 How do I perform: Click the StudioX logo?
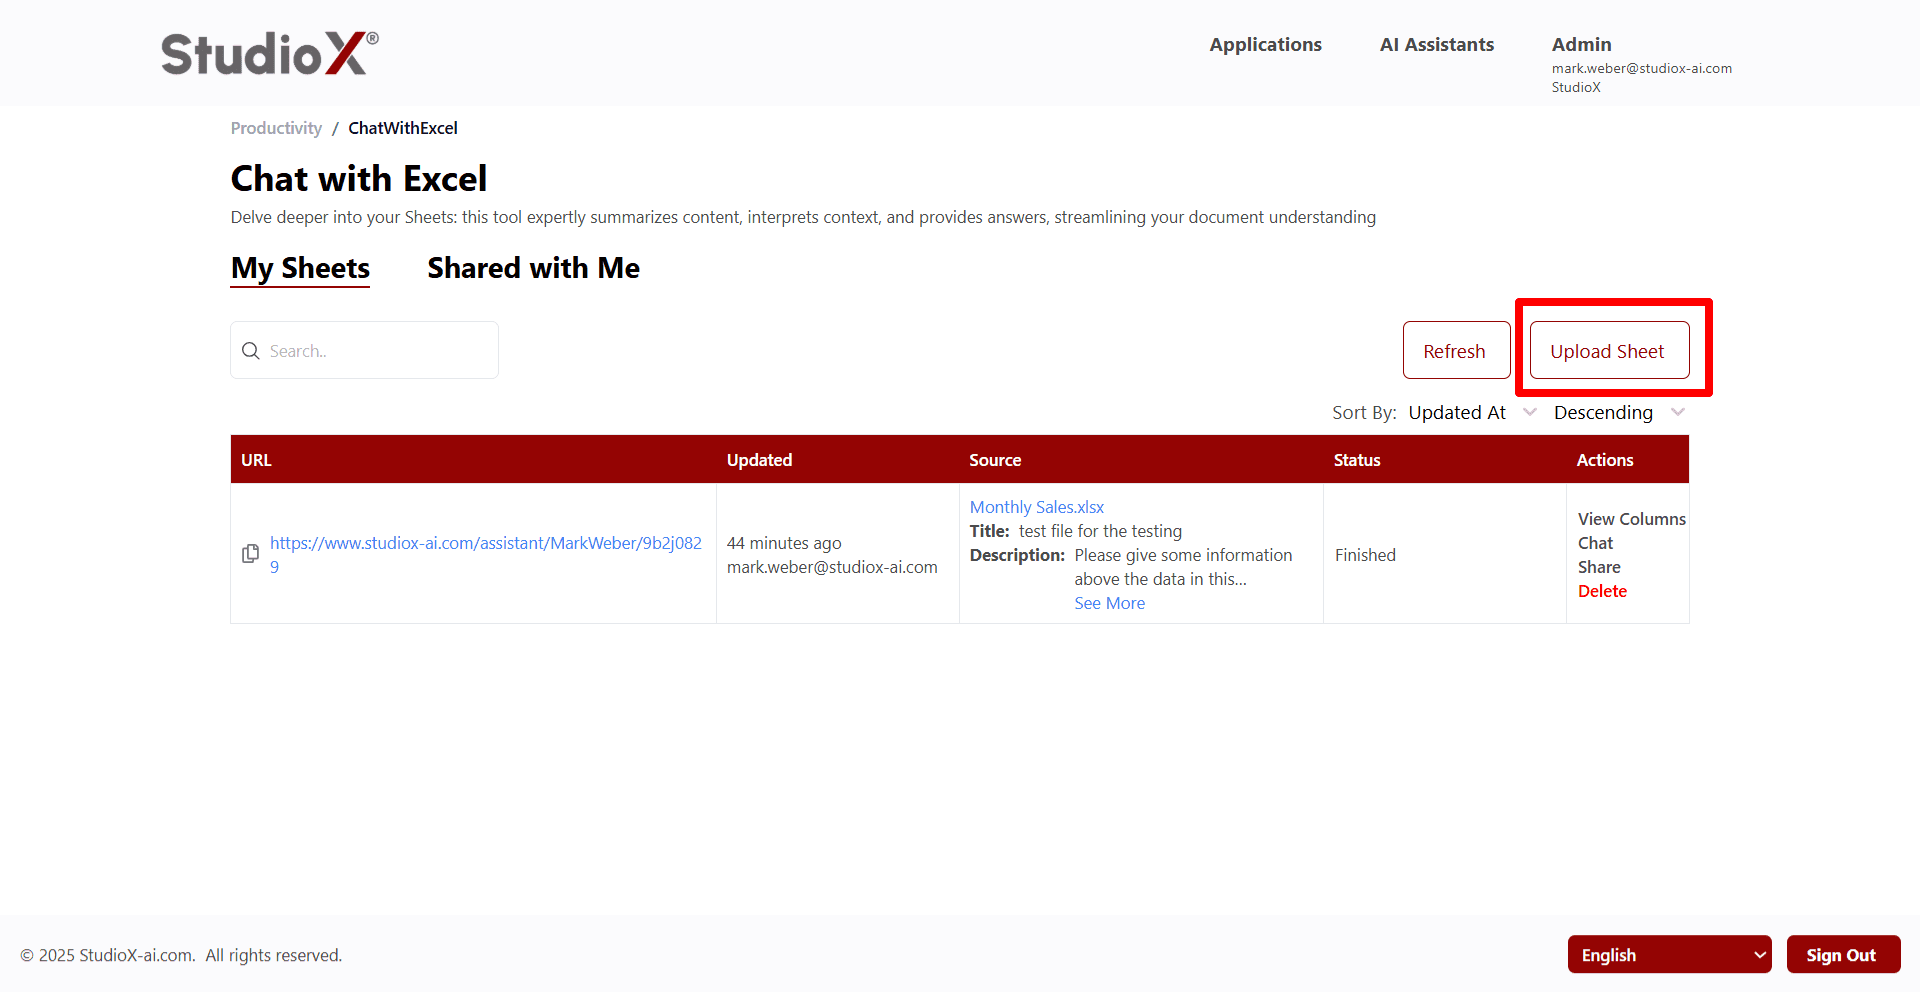[x=269, y=54]
